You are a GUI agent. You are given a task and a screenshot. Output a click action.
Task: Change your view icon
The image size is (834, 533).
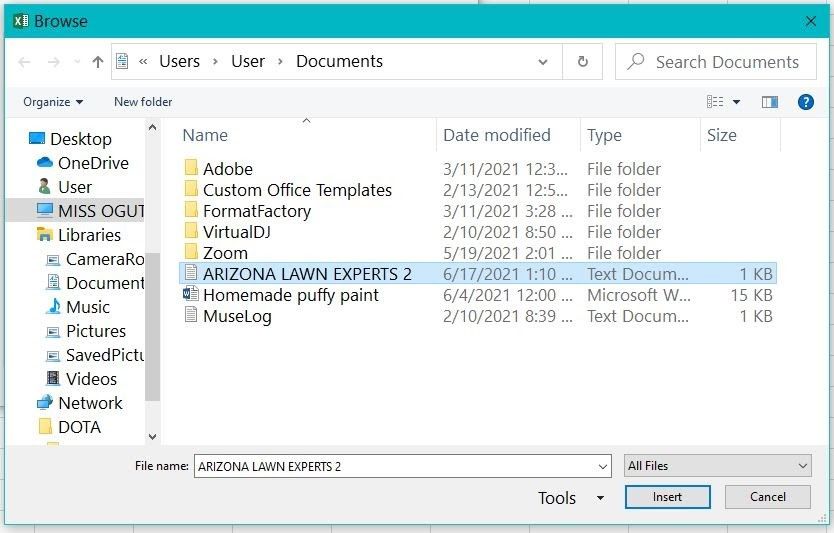715,102
